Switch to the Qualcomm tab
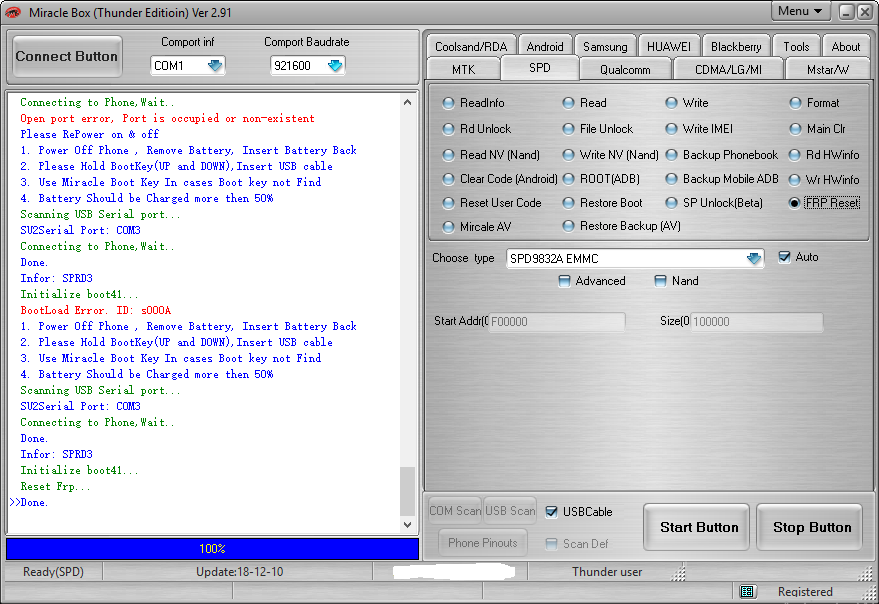The height and width of the screenshot is (604, 879). [x=625, y=70]
